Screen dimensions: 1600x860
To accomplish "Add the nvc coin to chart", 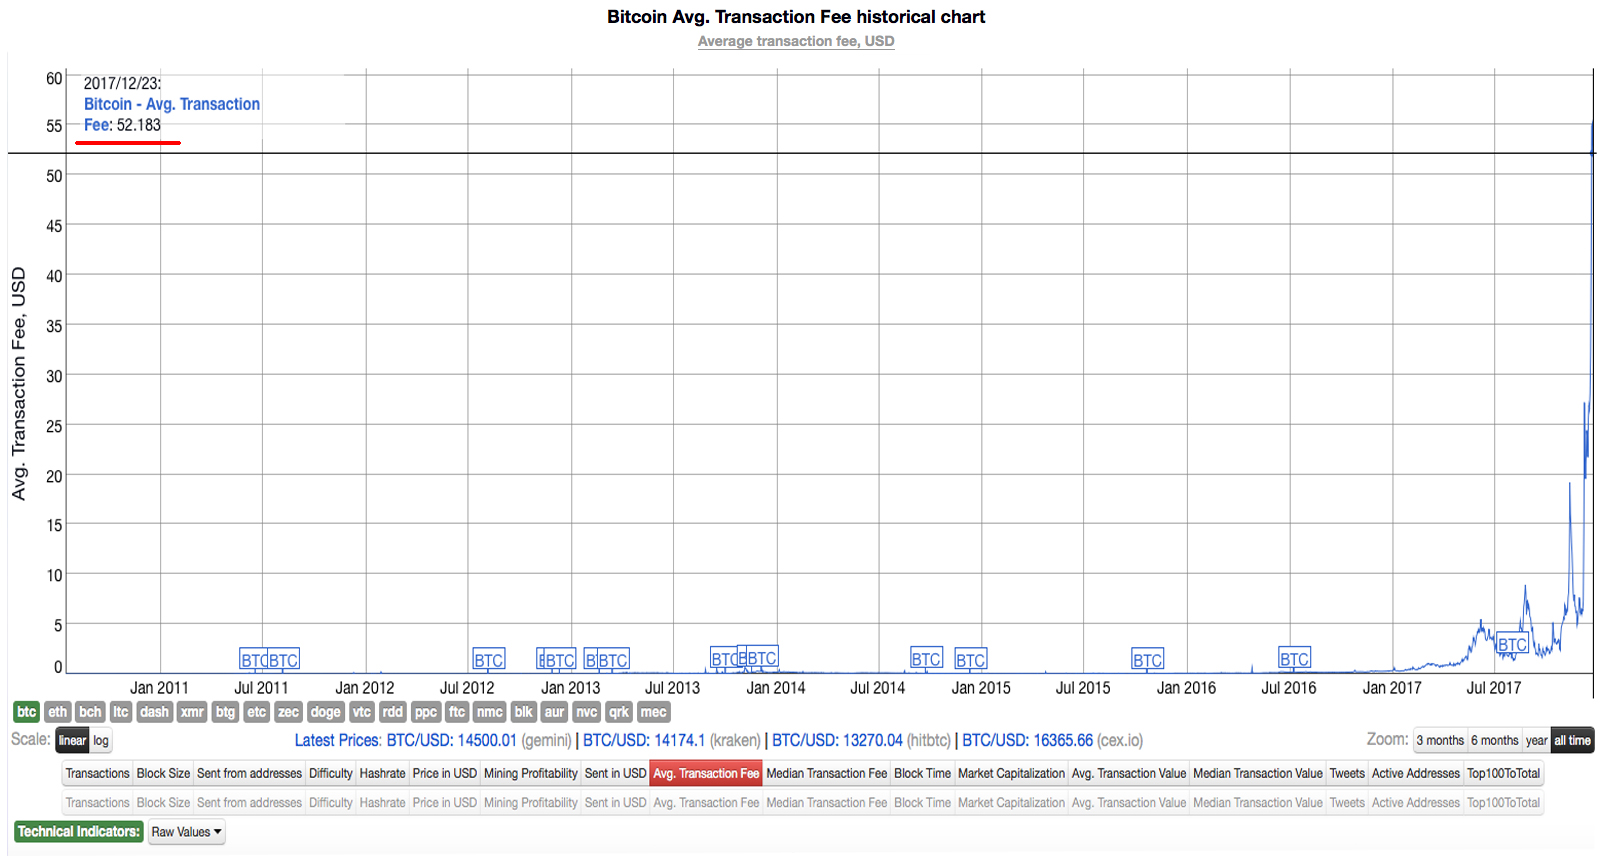I will tap(587, 712).
